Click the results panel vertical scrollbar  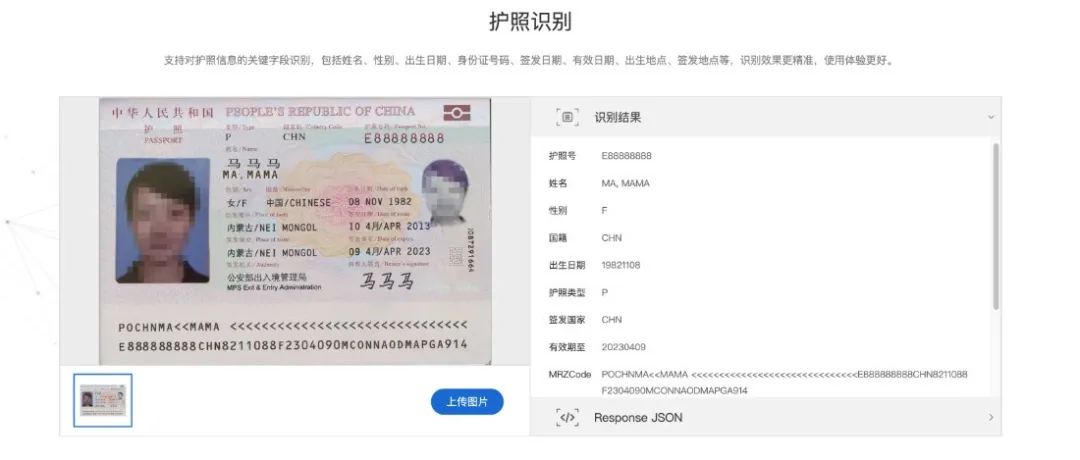tap(995, 227)
